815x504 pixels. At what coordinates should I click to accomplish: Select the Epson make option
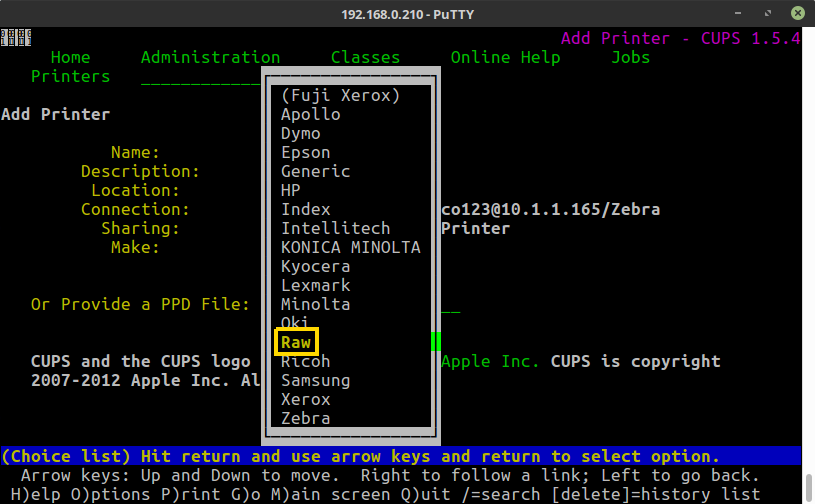point(305,152)
